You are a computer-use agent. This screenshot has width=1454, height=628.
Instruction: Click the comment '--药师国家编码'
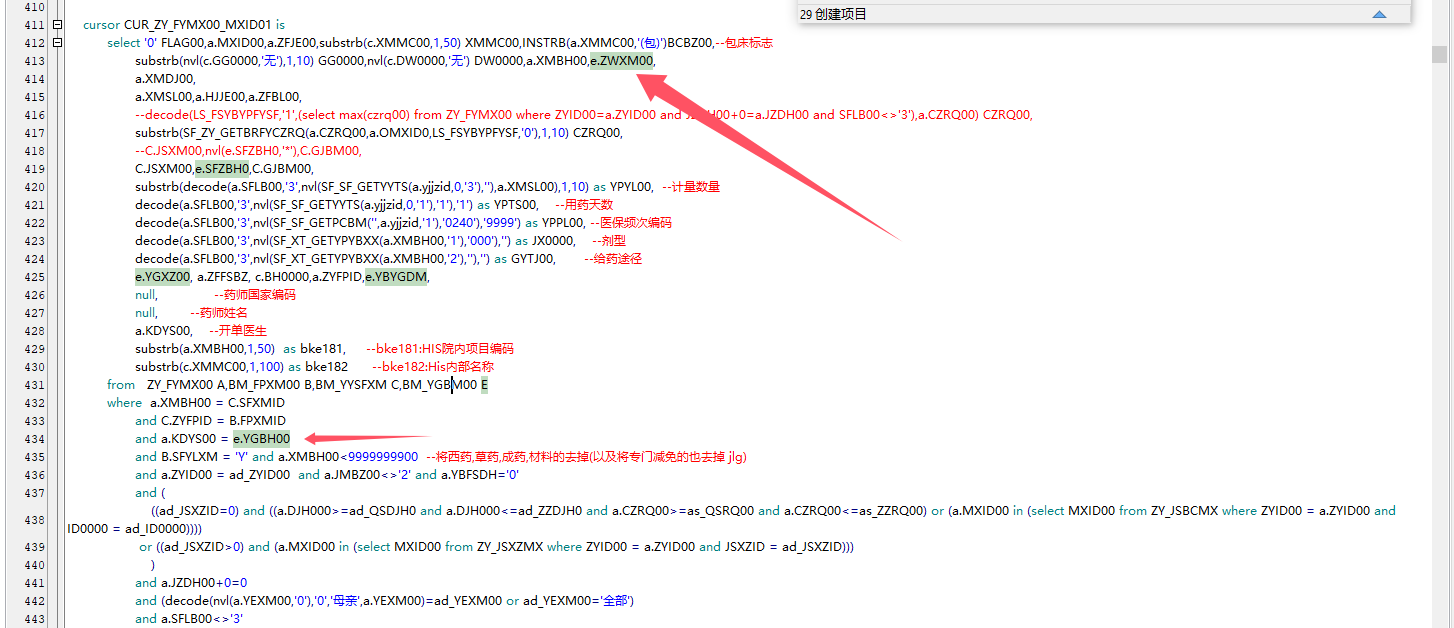tap(255, 295)
